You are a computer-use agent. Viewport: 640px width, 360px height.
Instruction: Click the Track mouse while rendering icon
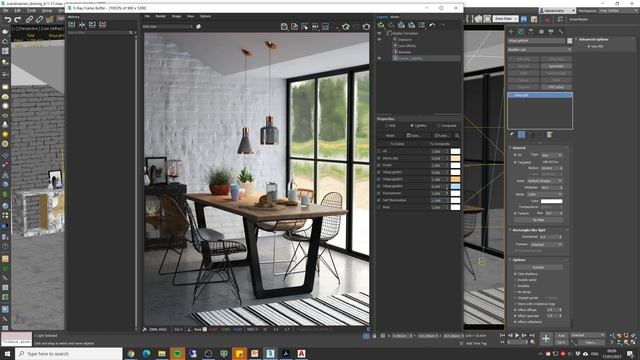pyautogui.click(x=304, y=27)
